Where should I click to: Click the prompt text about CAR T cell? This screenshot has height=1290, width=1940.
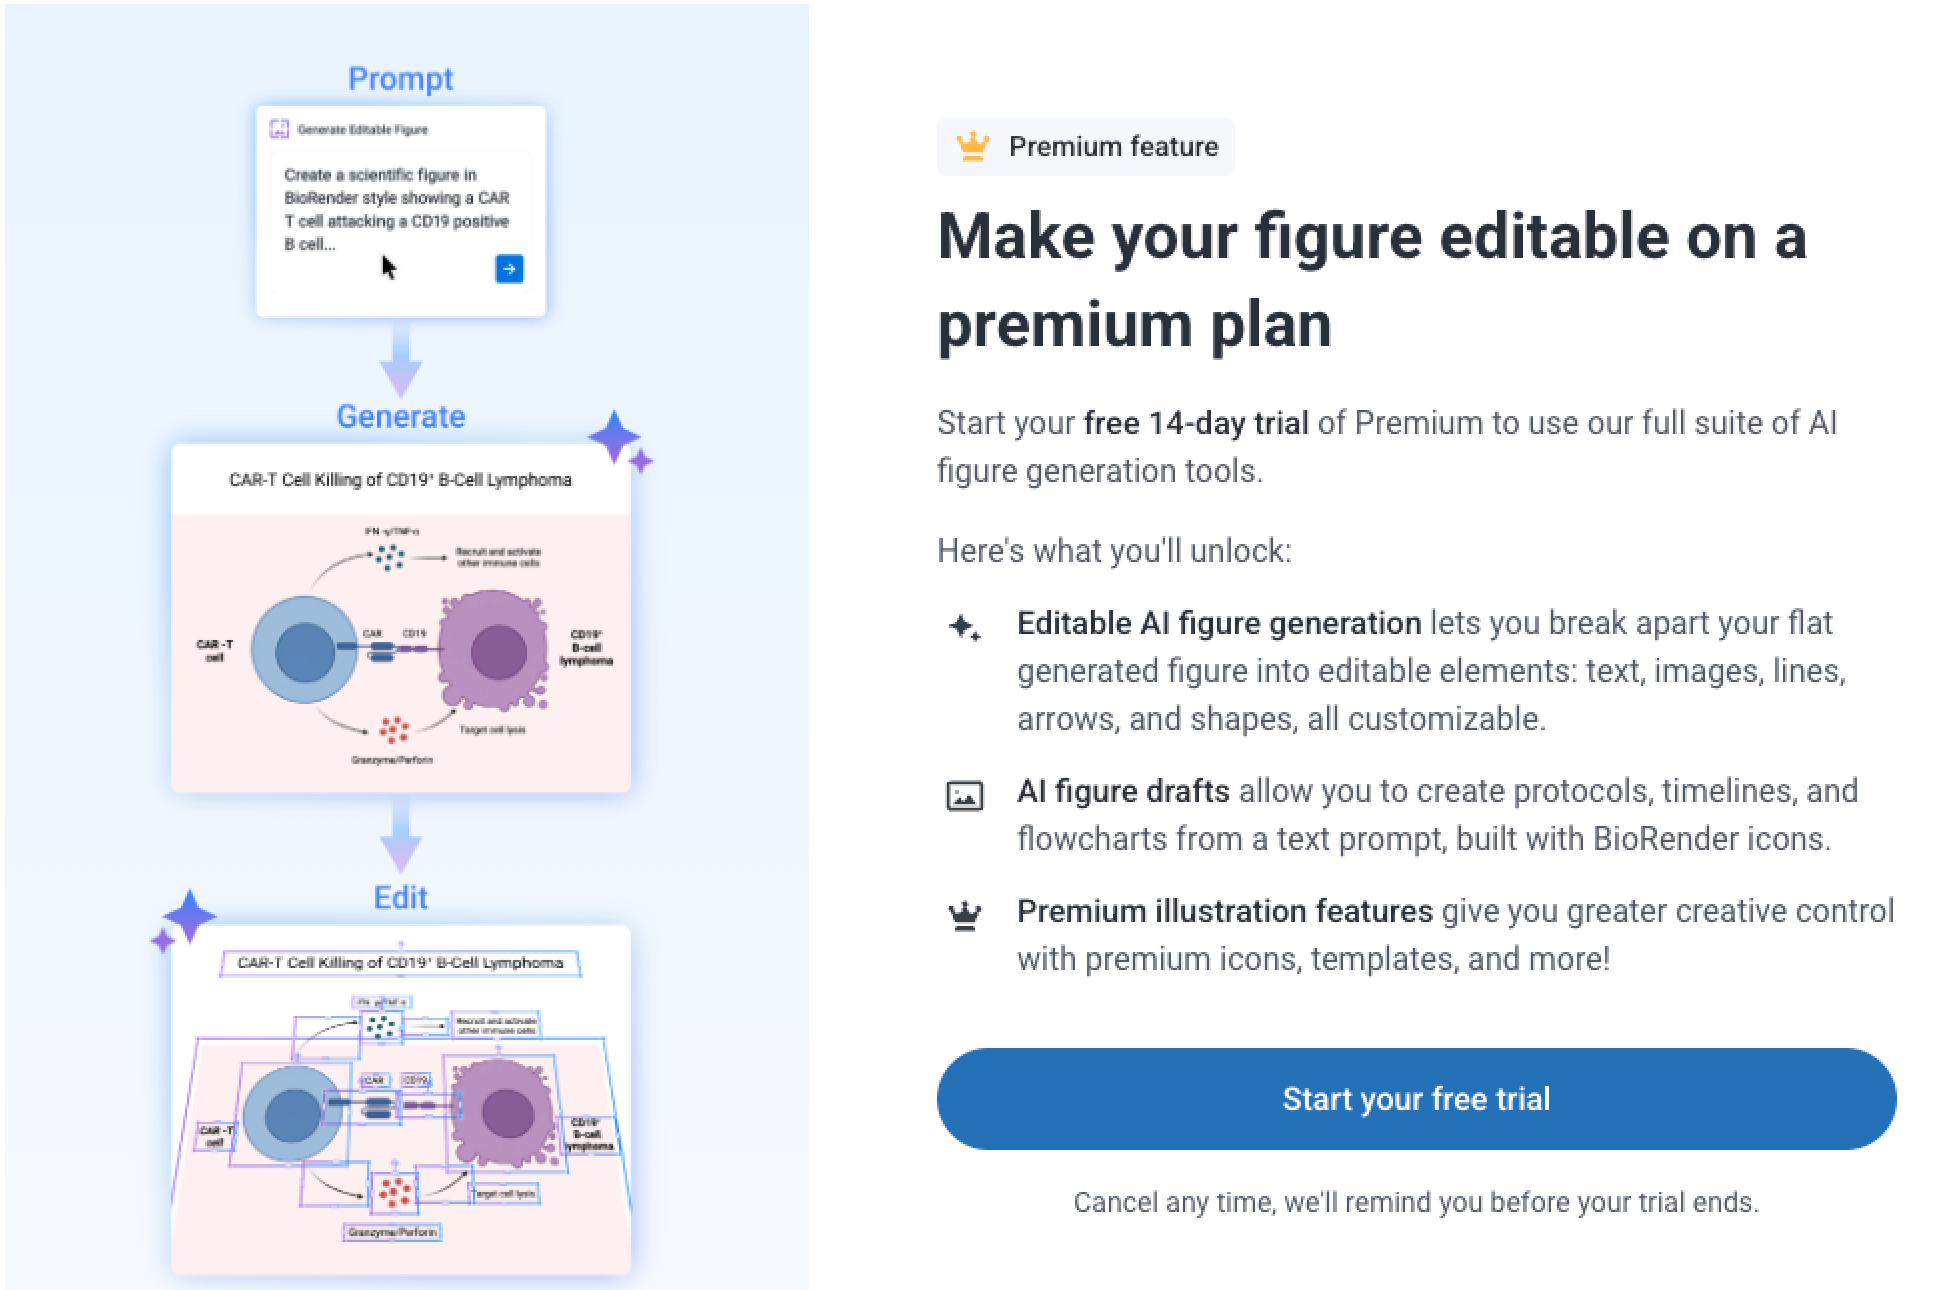pyautogui.click(x=396, y=209)
